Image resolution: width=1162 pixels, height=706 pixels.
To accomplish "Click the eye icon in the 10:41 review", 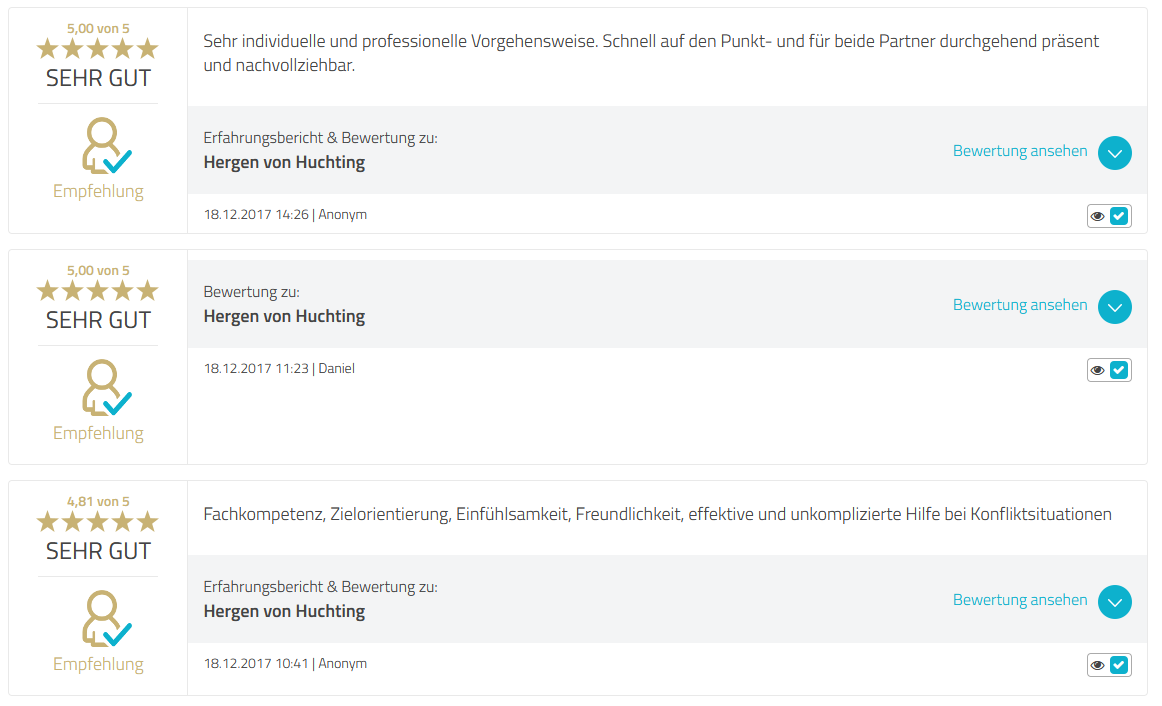I will coord(1098,665).
